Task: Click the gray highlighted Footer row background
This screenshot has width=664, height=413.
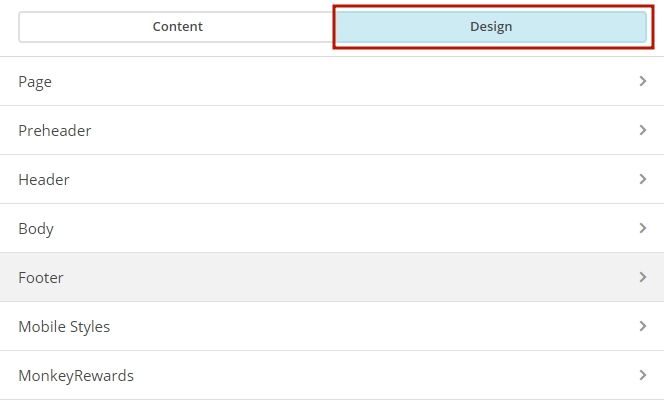Action: coord(350,278)
